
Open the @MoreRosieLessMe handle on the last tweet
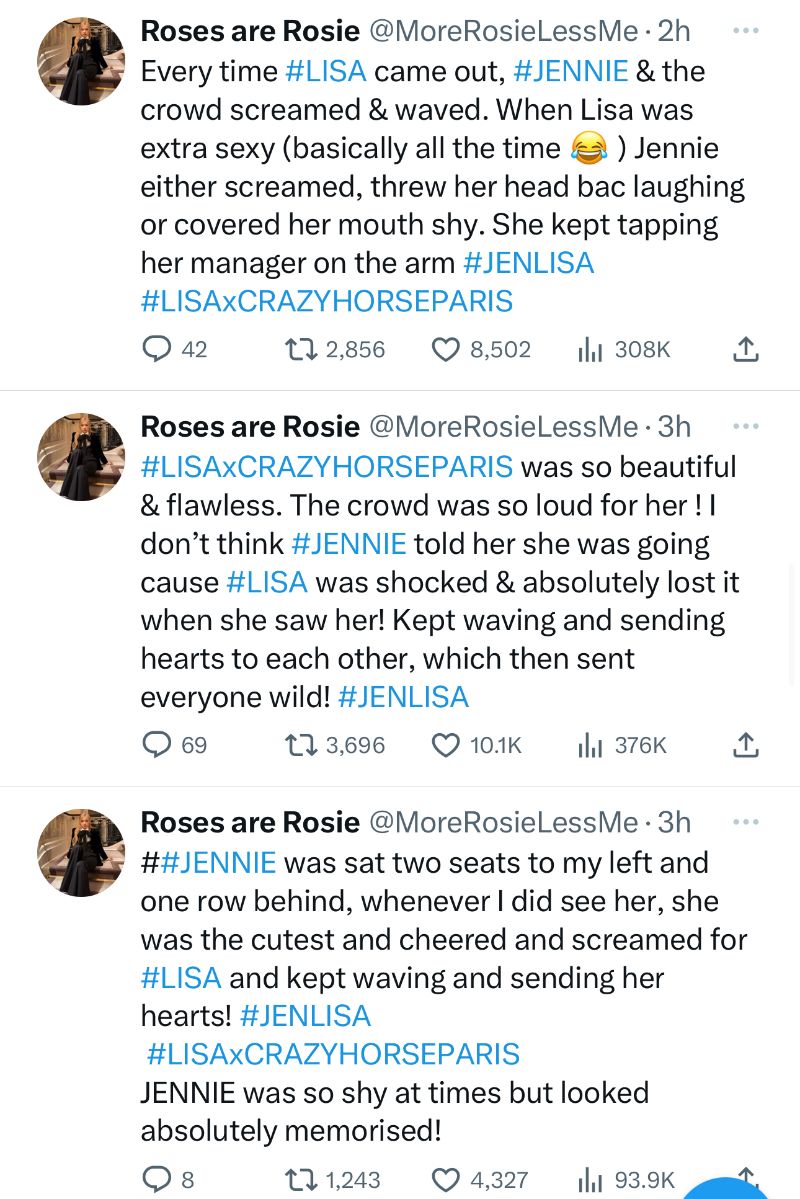point(503,822)
